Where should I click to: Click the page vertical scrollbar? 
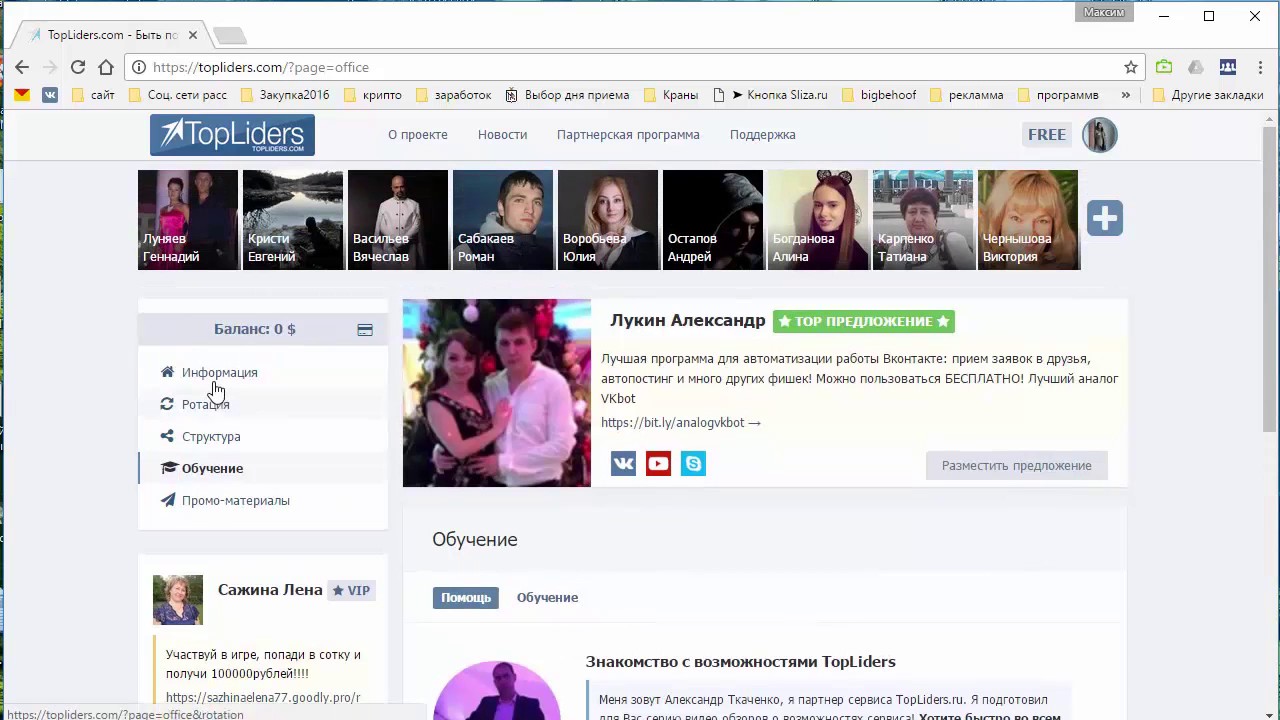pos(1270,280)
